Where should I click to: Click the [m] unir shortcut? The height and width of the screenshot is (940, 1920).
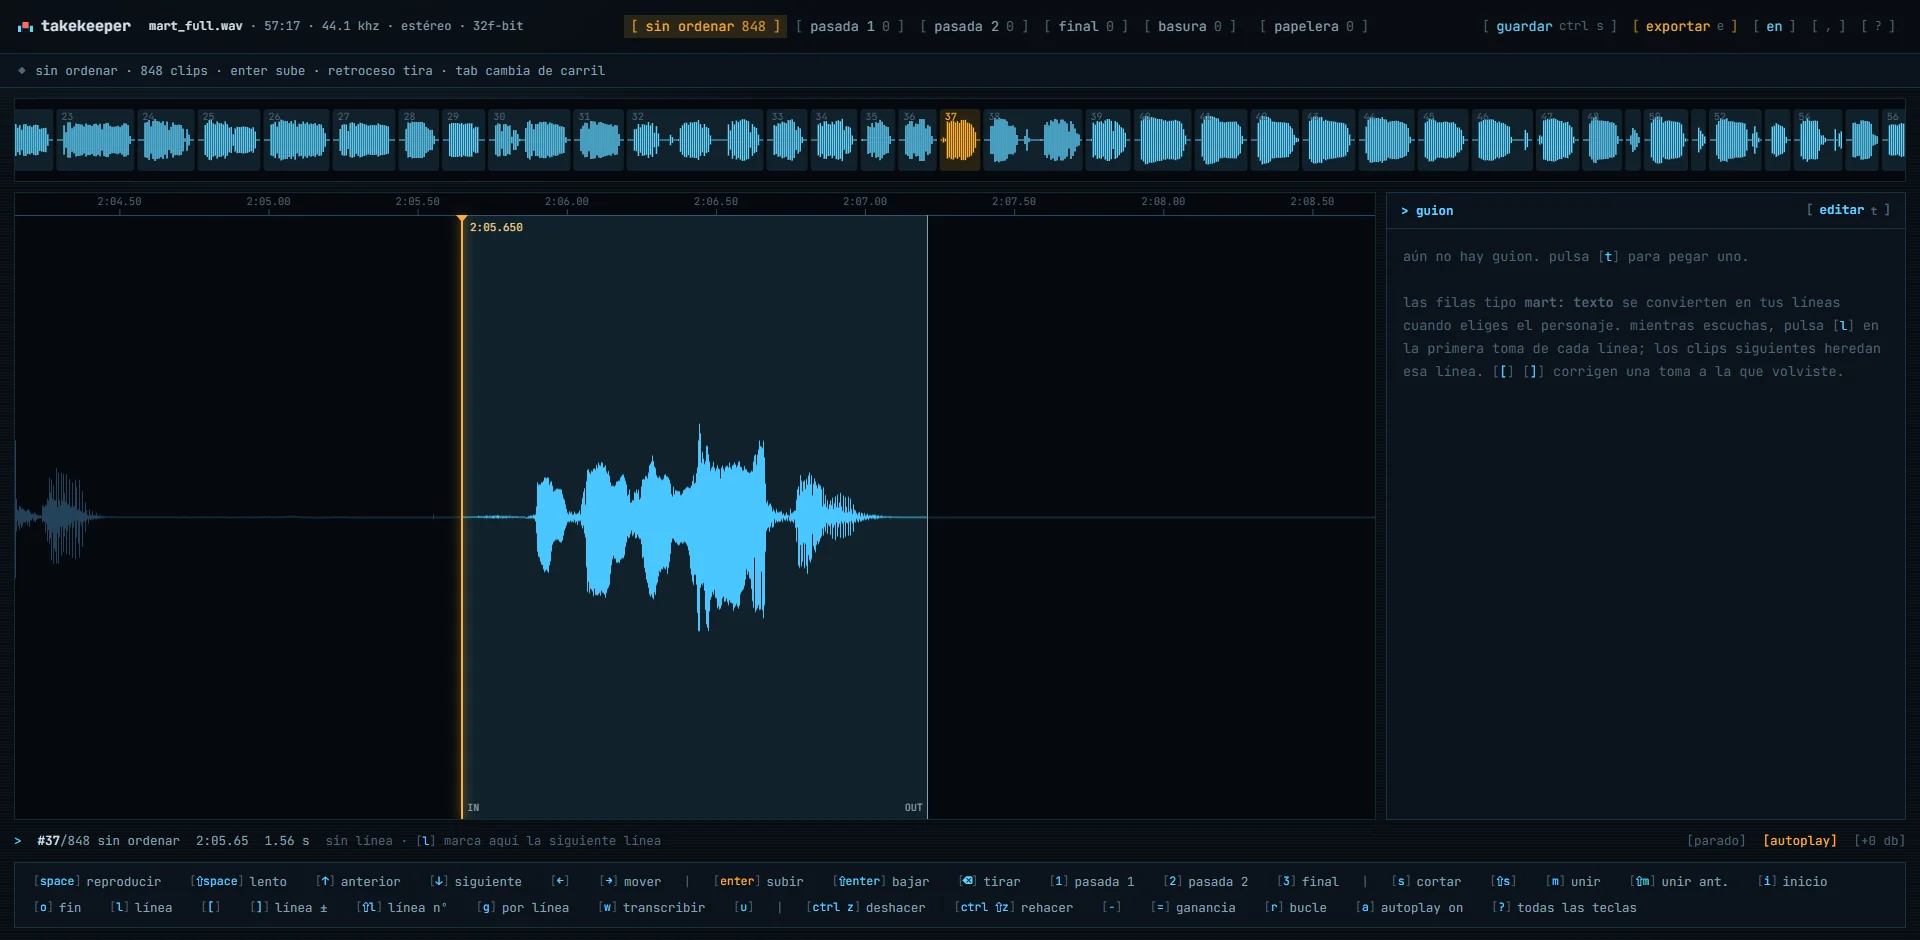(1572, 881)
